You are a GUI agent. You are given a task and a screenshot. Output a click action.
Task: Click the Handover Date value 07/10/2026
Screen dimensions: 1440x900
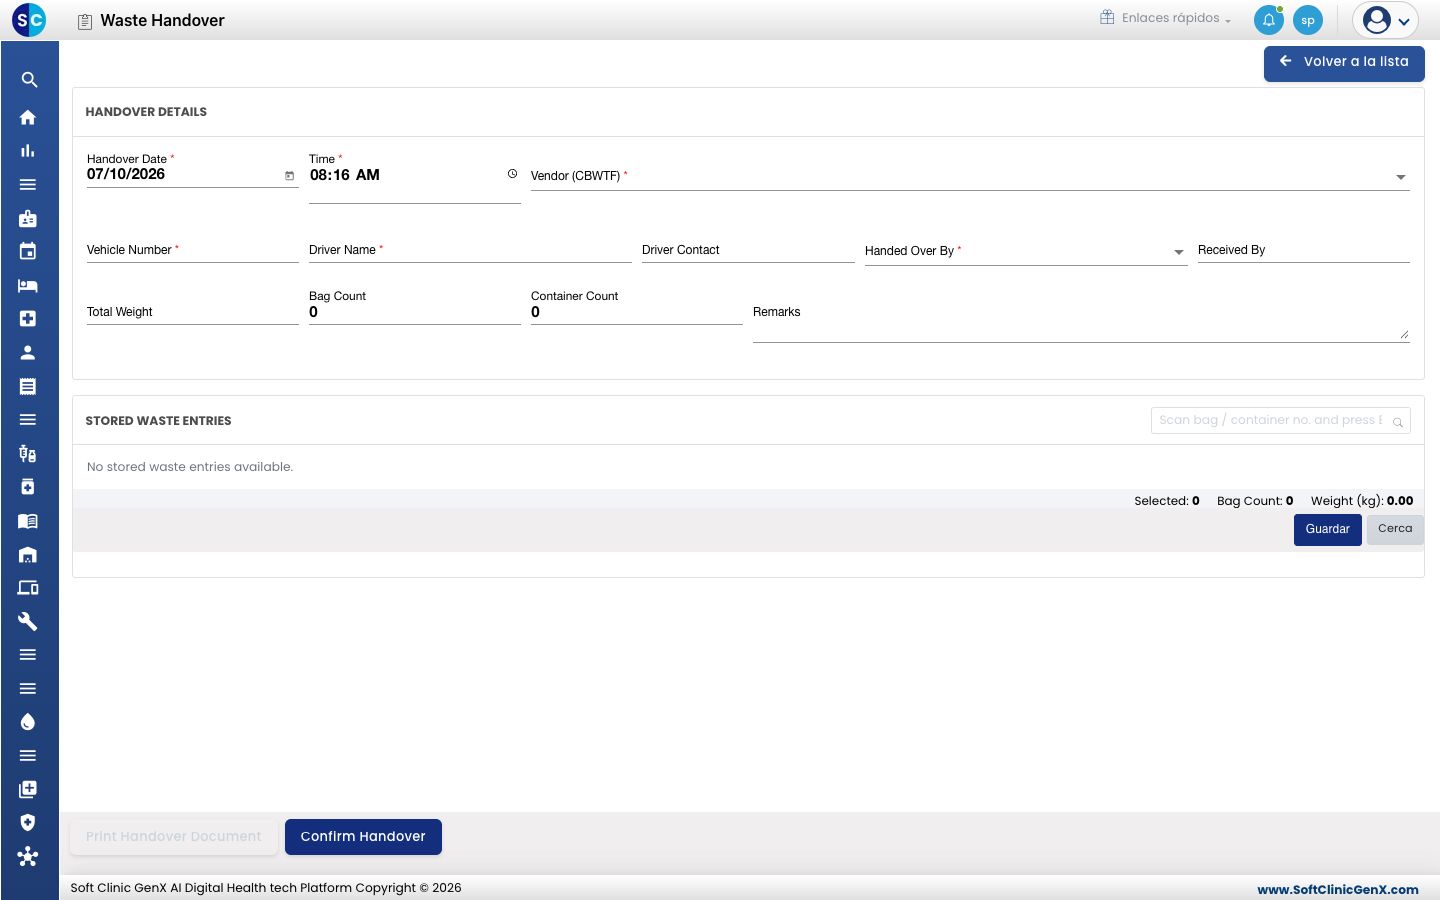[126, 174]
